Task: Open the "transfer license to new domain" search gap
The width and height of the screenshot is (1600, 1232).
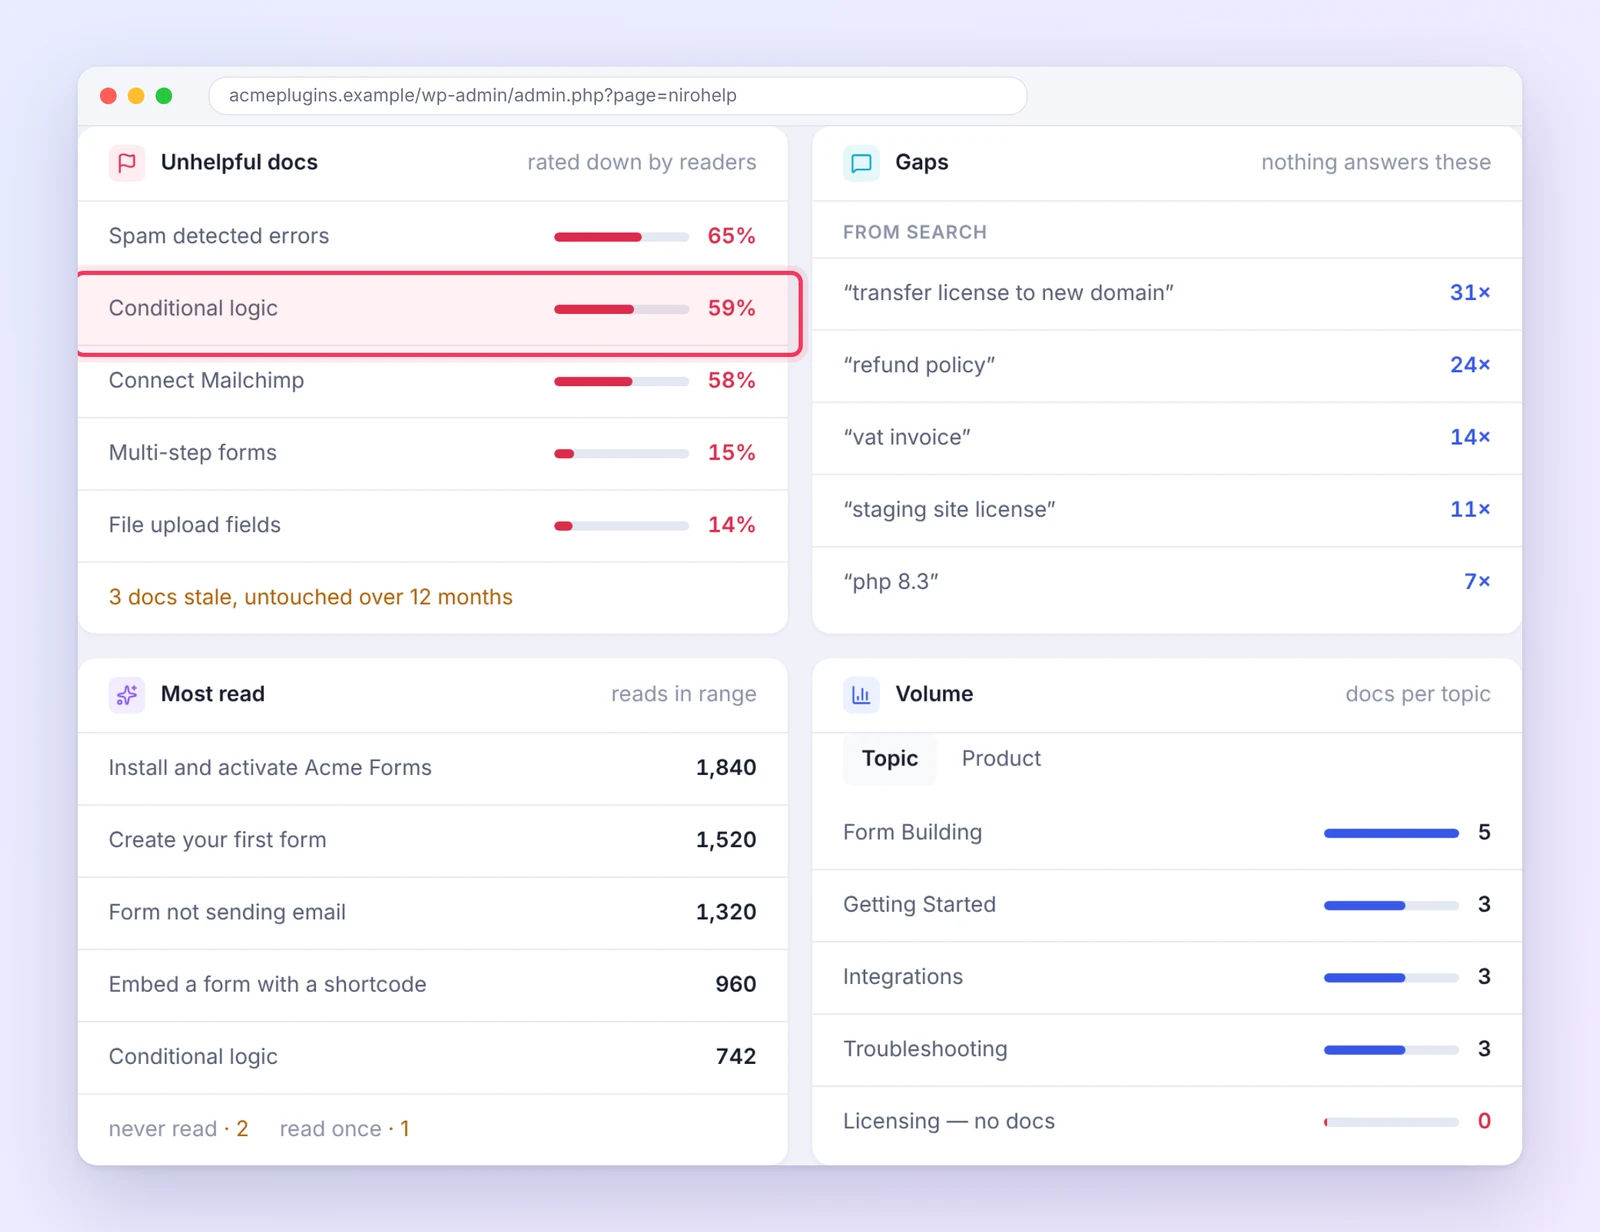Action: (1167, 294)
